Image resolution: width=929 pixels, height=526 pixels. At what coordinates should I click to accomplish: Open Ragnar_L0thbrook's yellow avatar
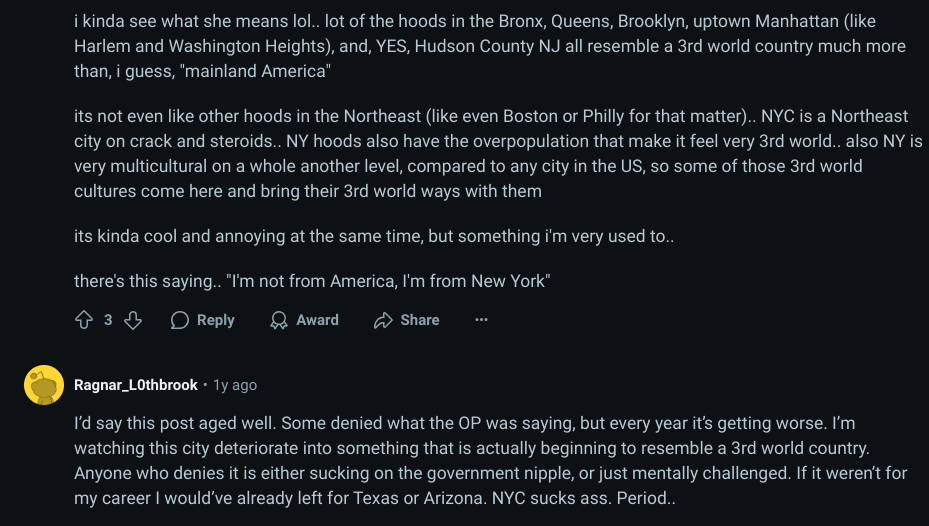point(44,385)
